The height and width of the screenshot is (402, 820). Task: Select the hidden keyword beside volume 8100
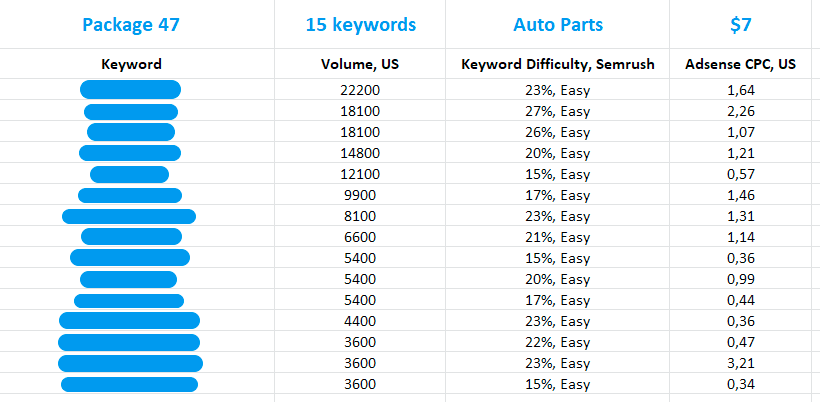tap(129, 216)
